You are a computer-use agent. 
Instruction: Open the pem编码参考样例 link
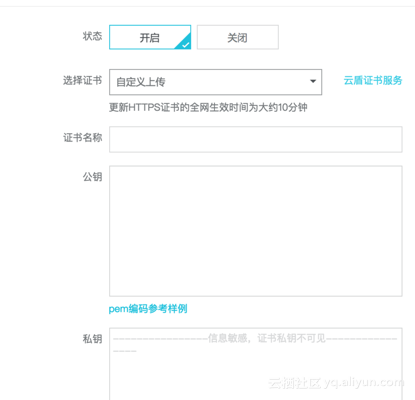point(148,309)
